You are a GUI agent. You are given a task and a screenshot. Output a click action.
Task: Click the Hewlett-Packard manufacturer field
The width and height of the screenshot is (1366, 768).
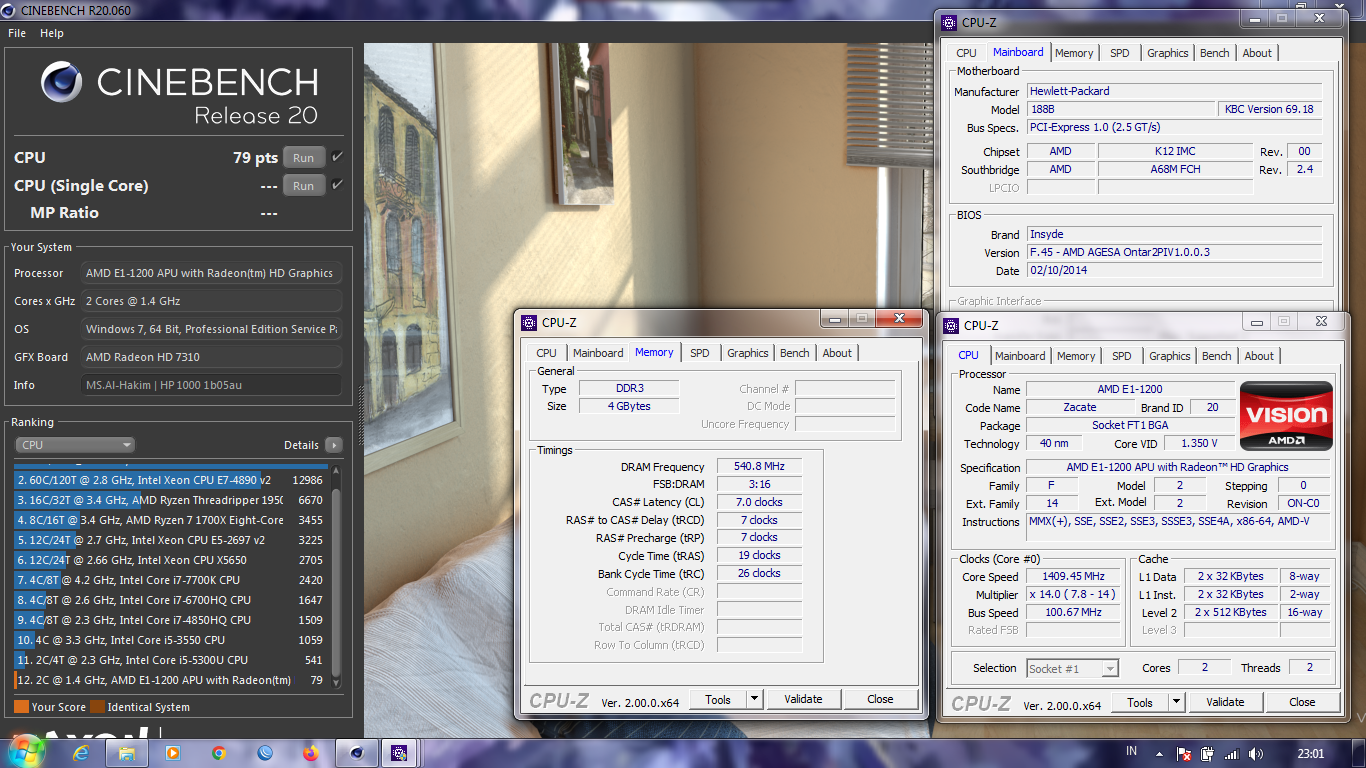point(1174,91)
